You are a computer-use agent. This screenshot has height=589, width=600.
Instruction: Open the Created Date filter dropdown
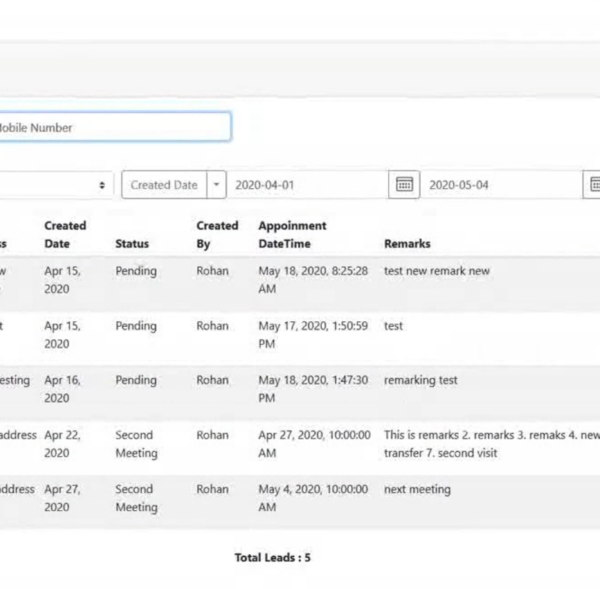click(164, 185)
